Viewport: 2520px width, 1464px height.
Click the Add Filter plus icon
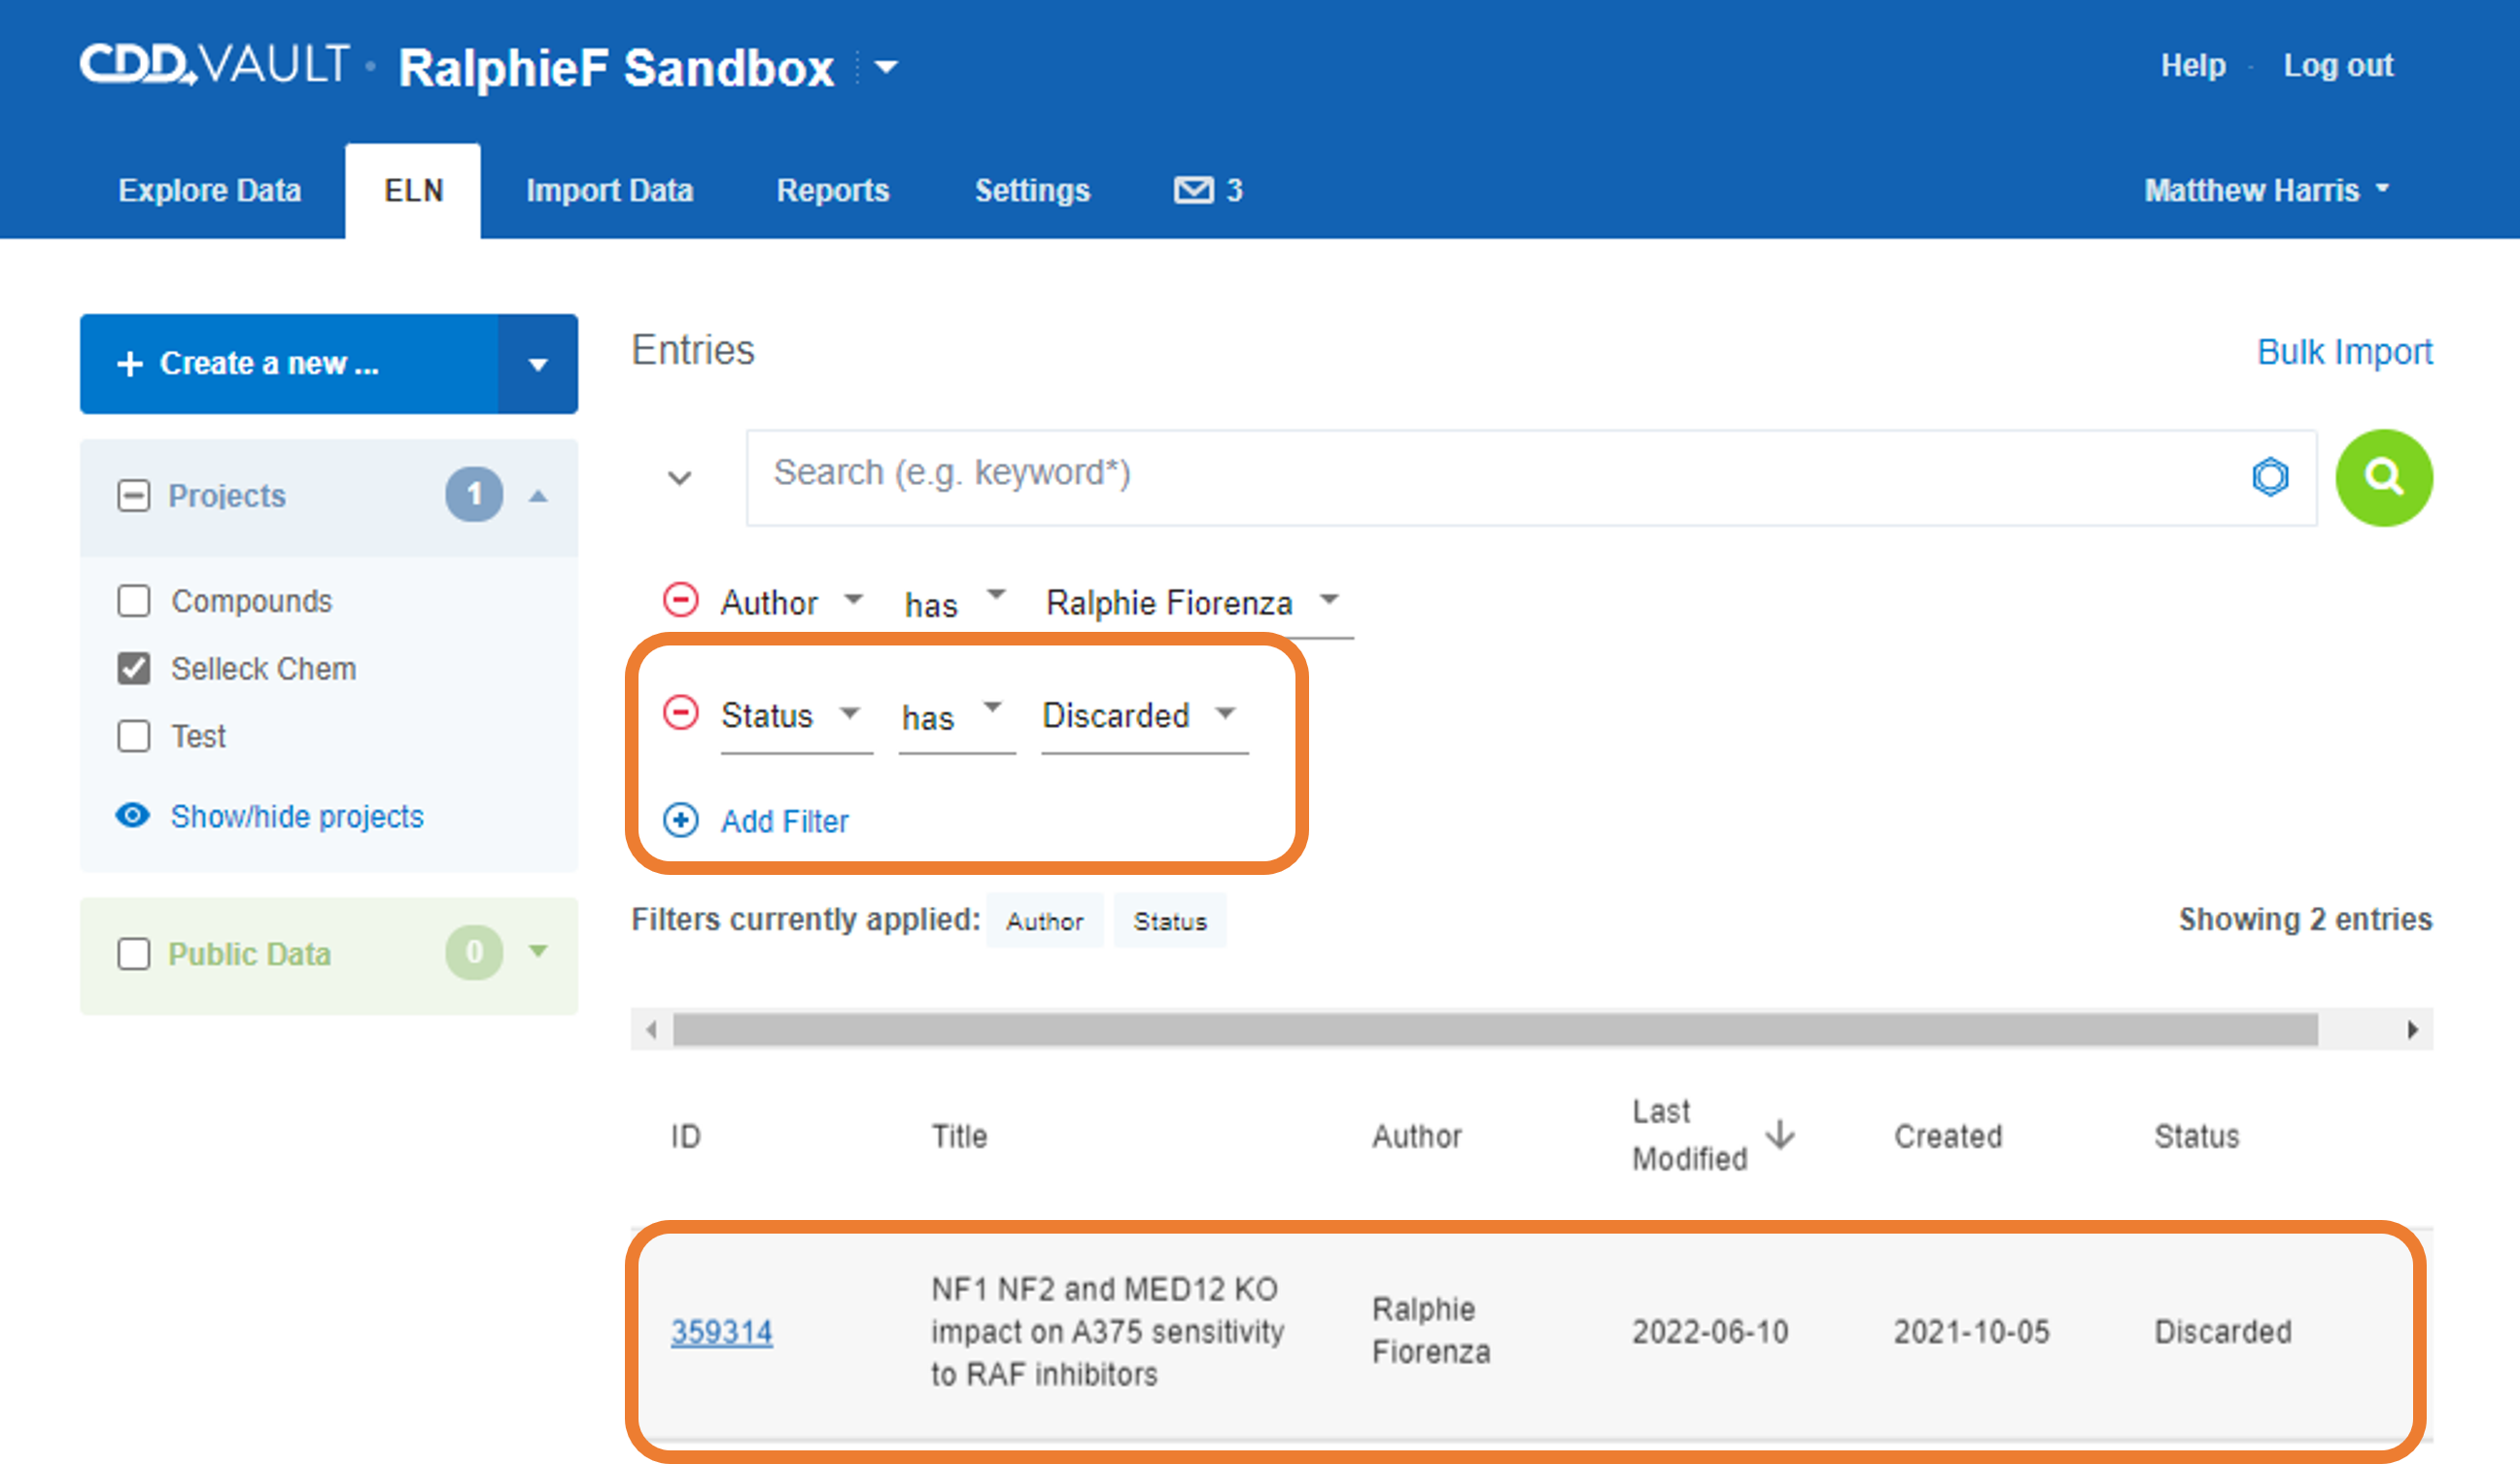(x=681, y=820)
